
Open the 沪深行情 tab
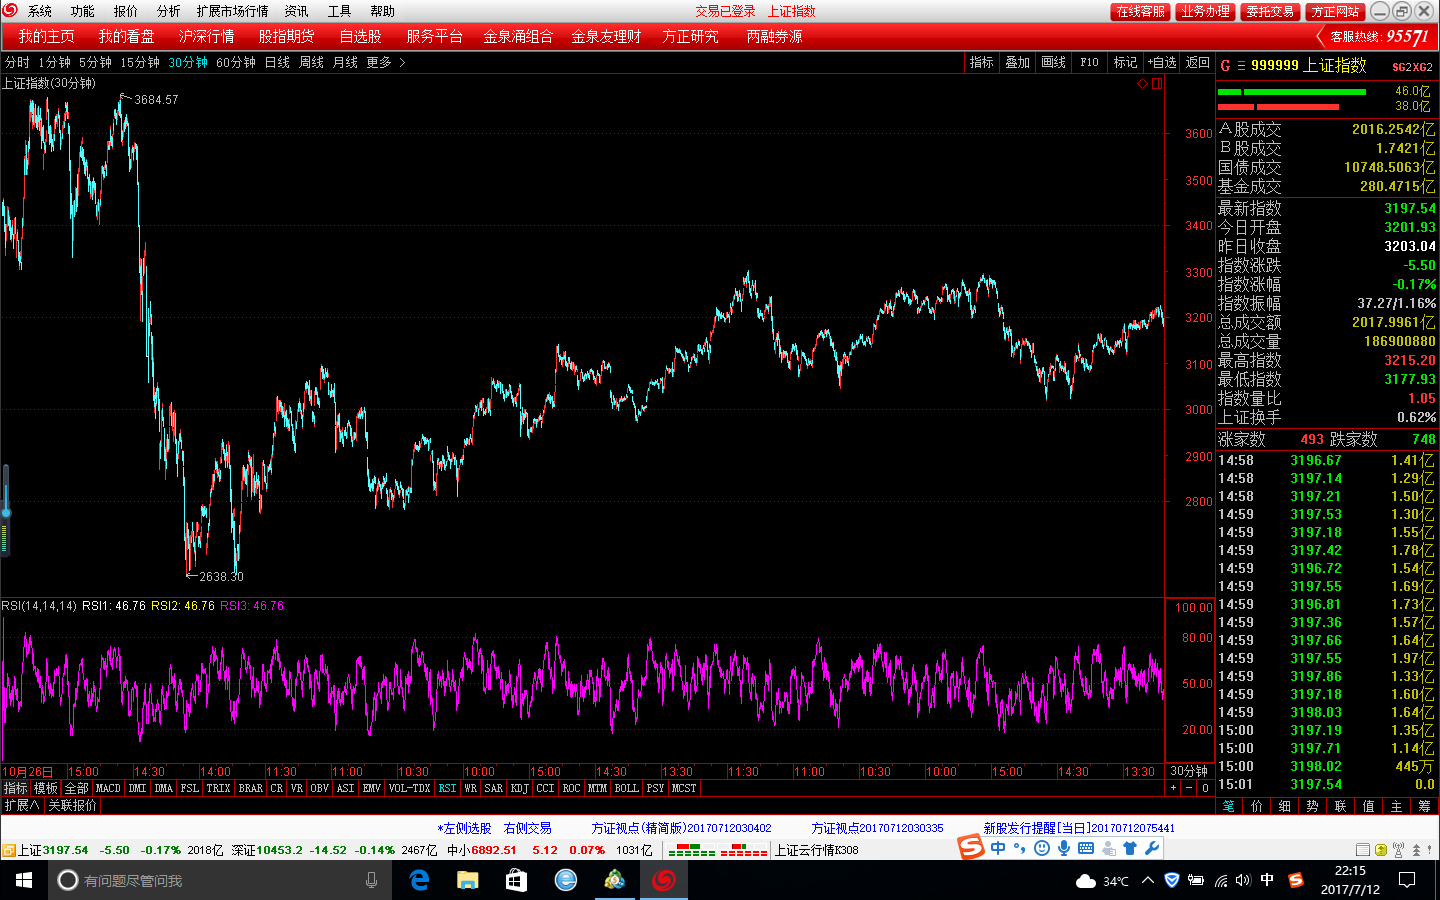coord(207,36)
